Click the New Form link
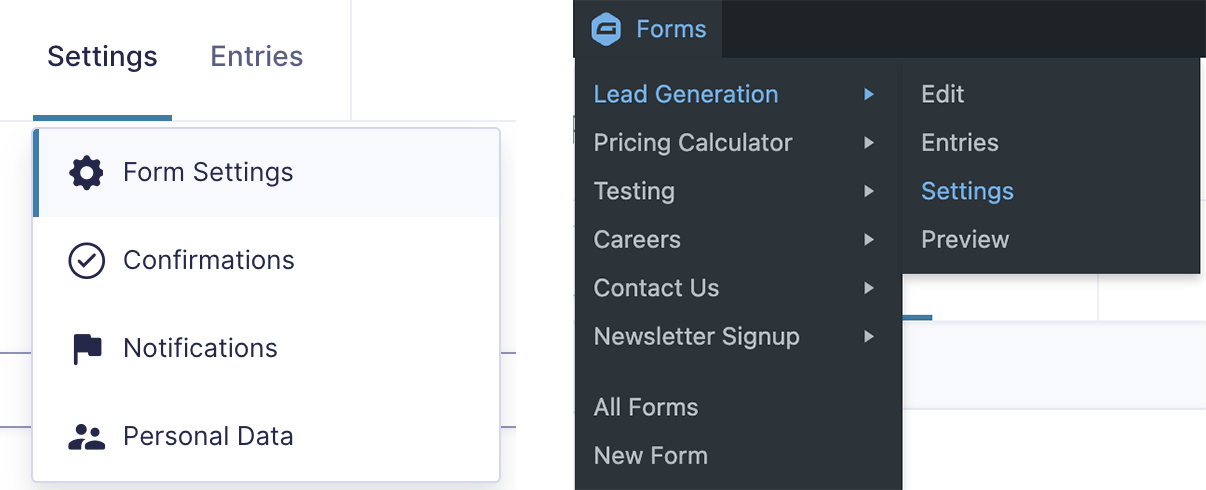Viewport: 1206px width, 490px height. coord(650,456)
